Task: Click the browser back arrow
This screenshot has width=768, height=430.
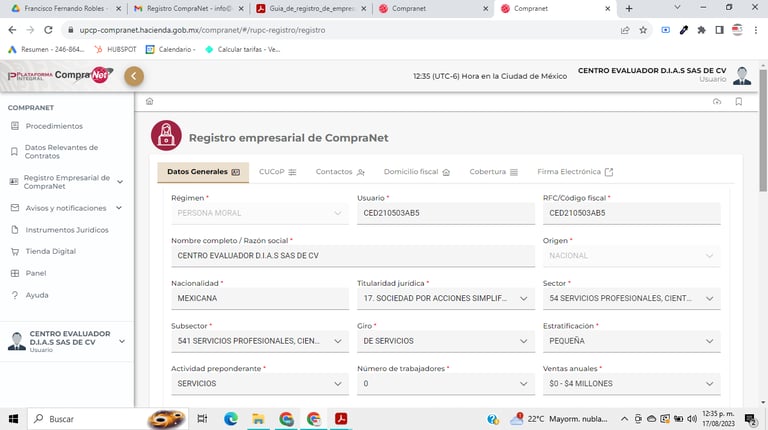Action: [x=12, y=30]
